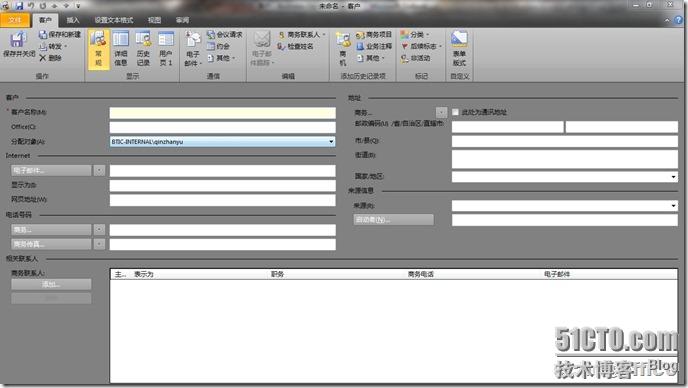Image resolution: width=688 pixels, height=388 pixels.
Task: Click the 街道 (Street) text box
Action: tap(565, 159)
